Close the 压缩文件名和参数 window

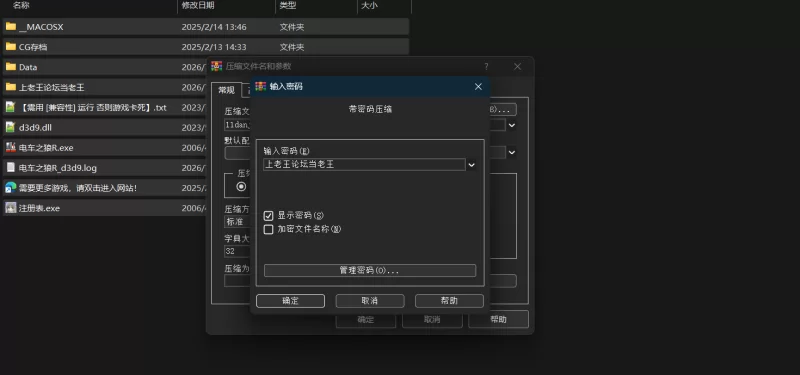click(x=517, y=66)
